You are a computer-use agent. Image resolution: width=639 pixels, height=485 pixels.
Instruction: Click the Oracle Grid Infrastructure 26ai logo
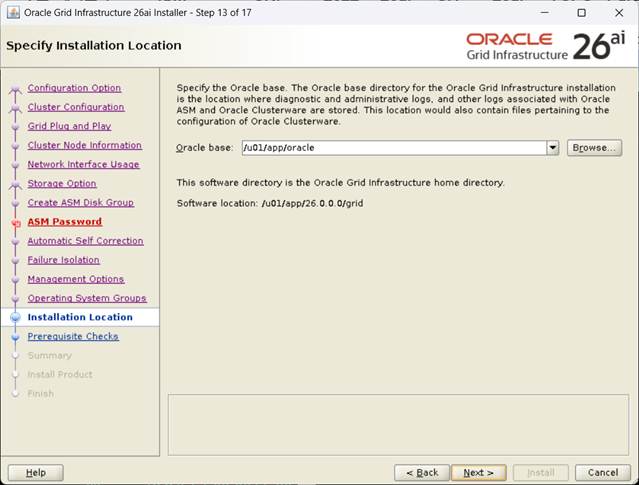click(546, 46)
